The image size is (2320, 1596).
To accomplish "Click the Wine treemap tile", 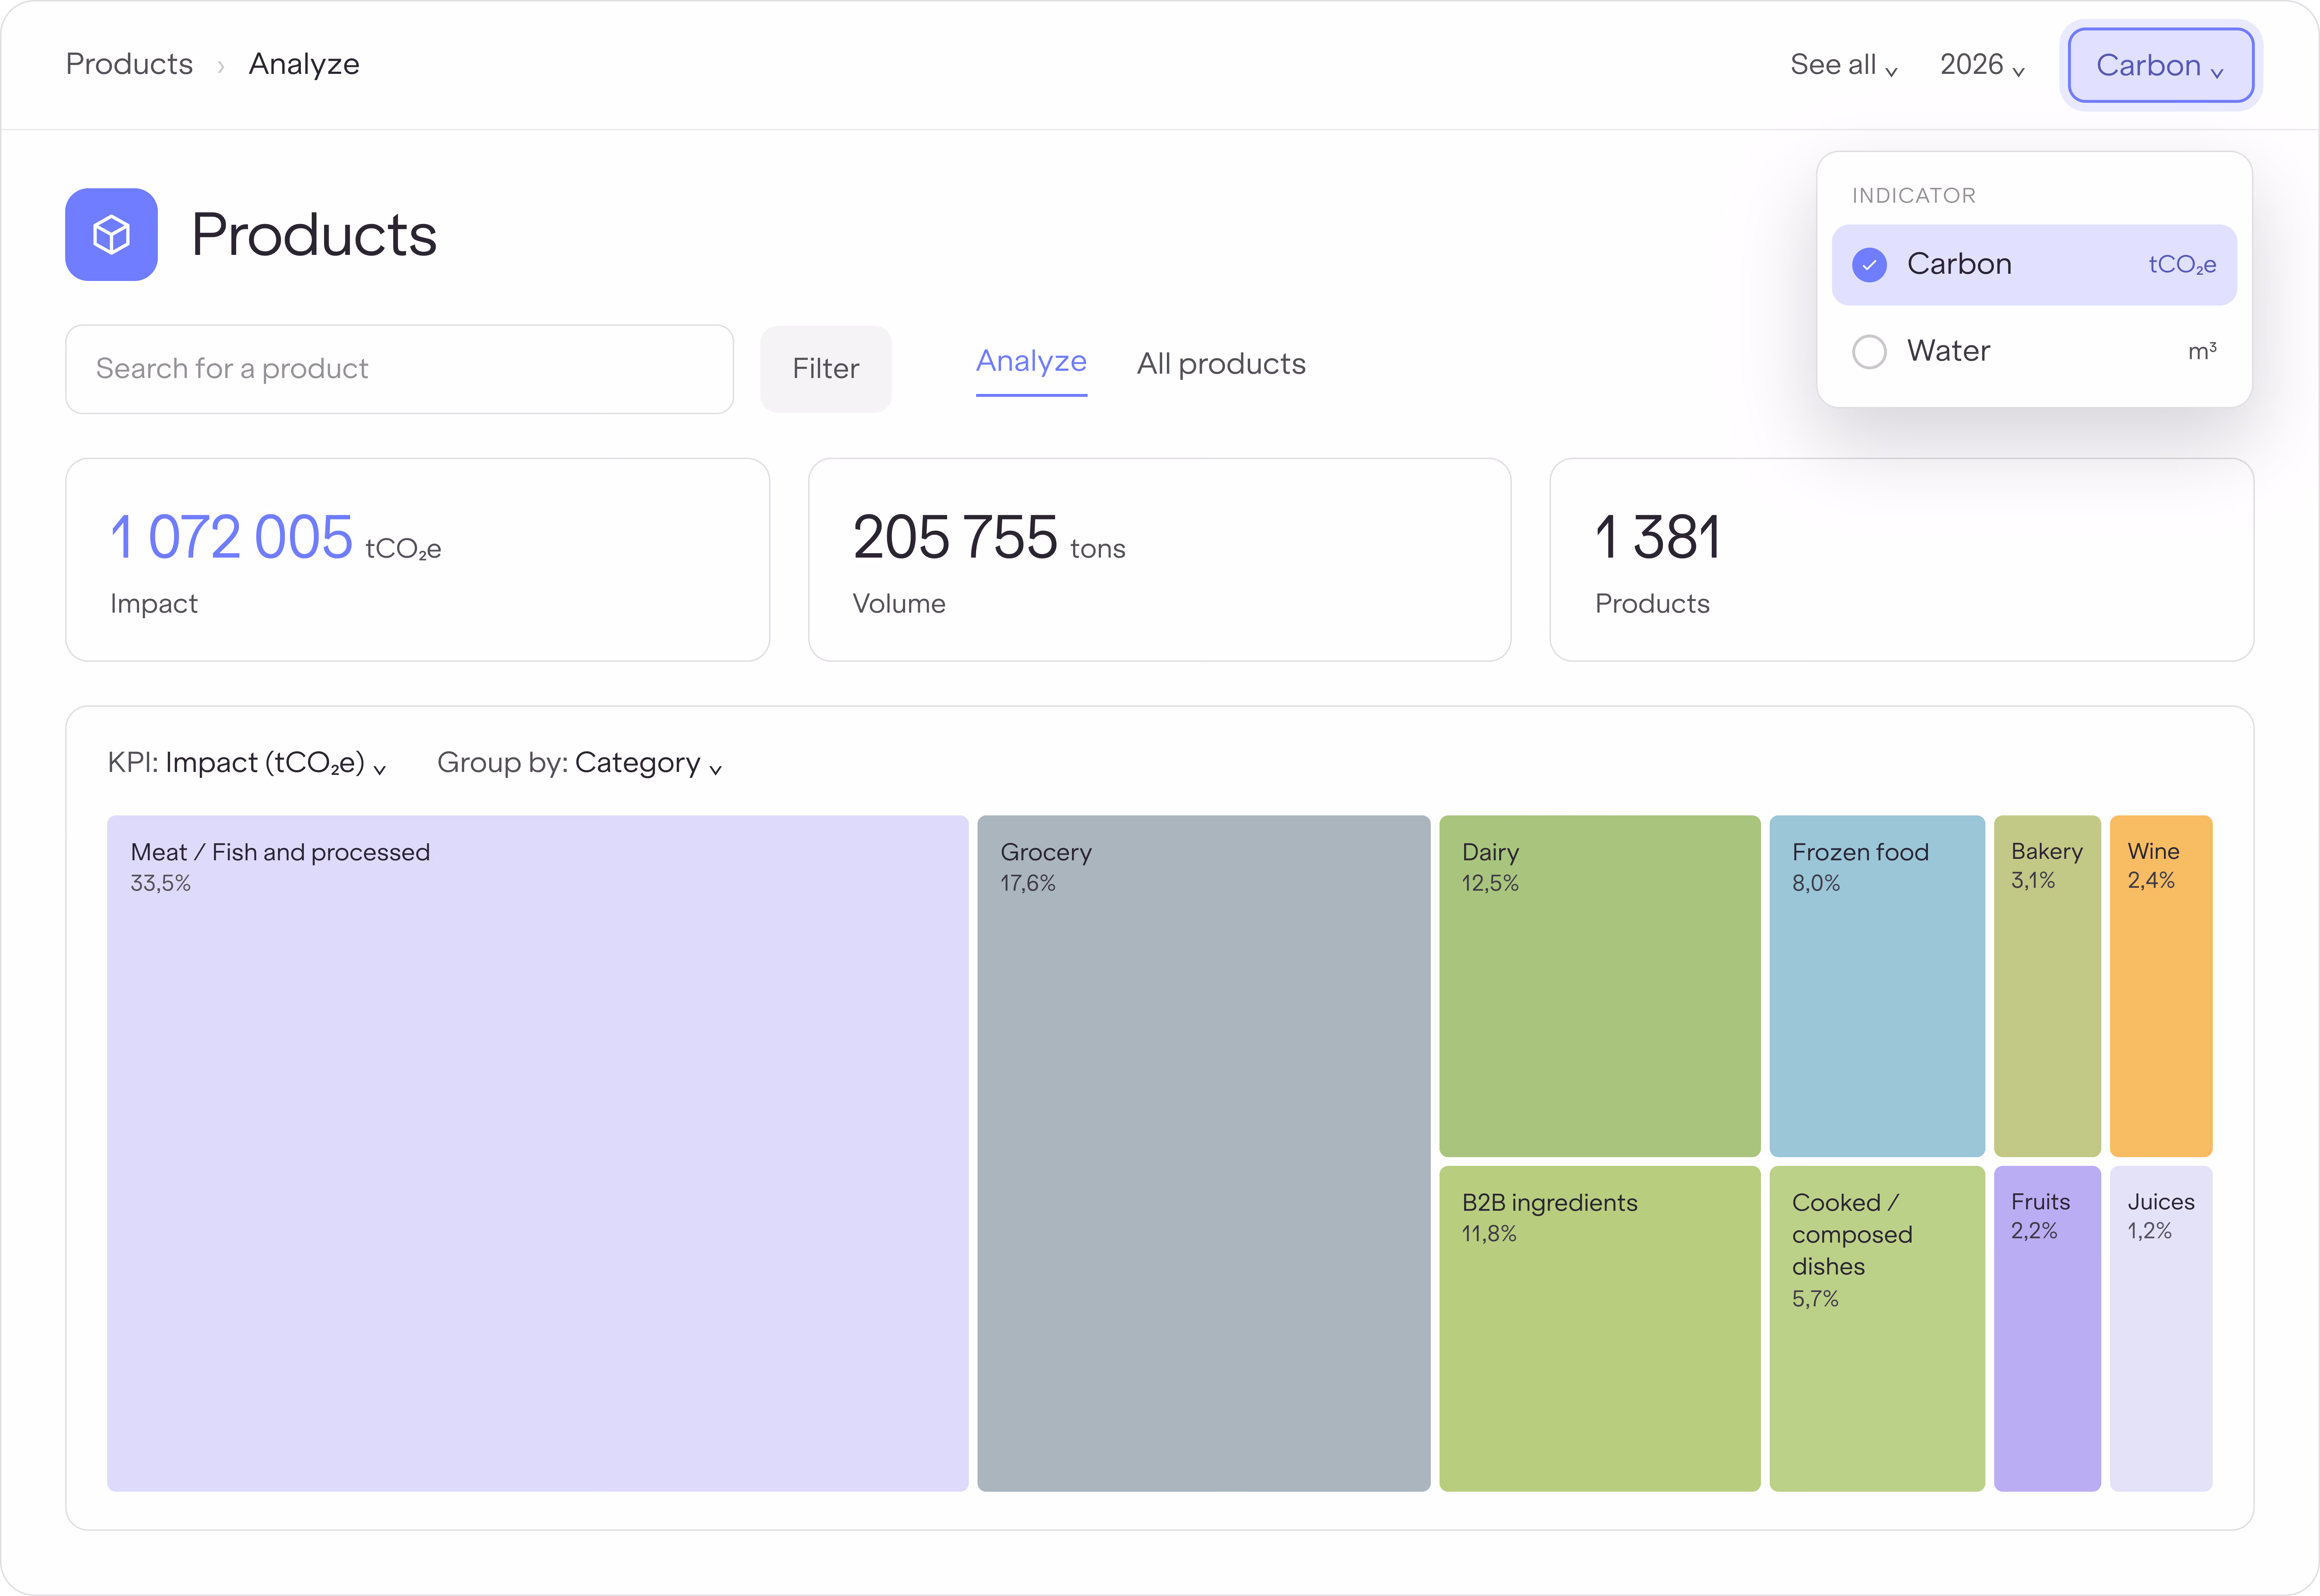I will coord(2161,986).
